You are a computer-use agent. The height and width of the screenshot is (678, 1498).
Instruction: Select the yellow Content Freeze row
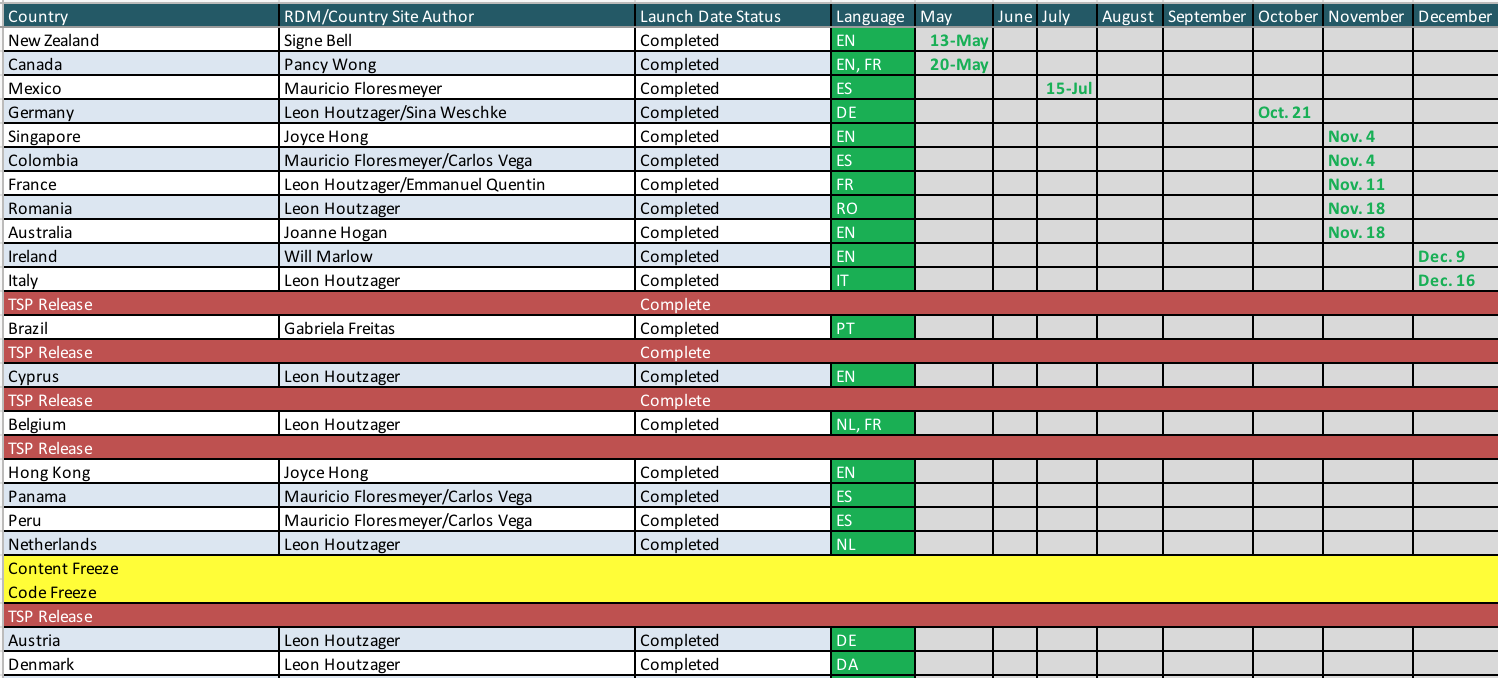click(x=62, y=568)
